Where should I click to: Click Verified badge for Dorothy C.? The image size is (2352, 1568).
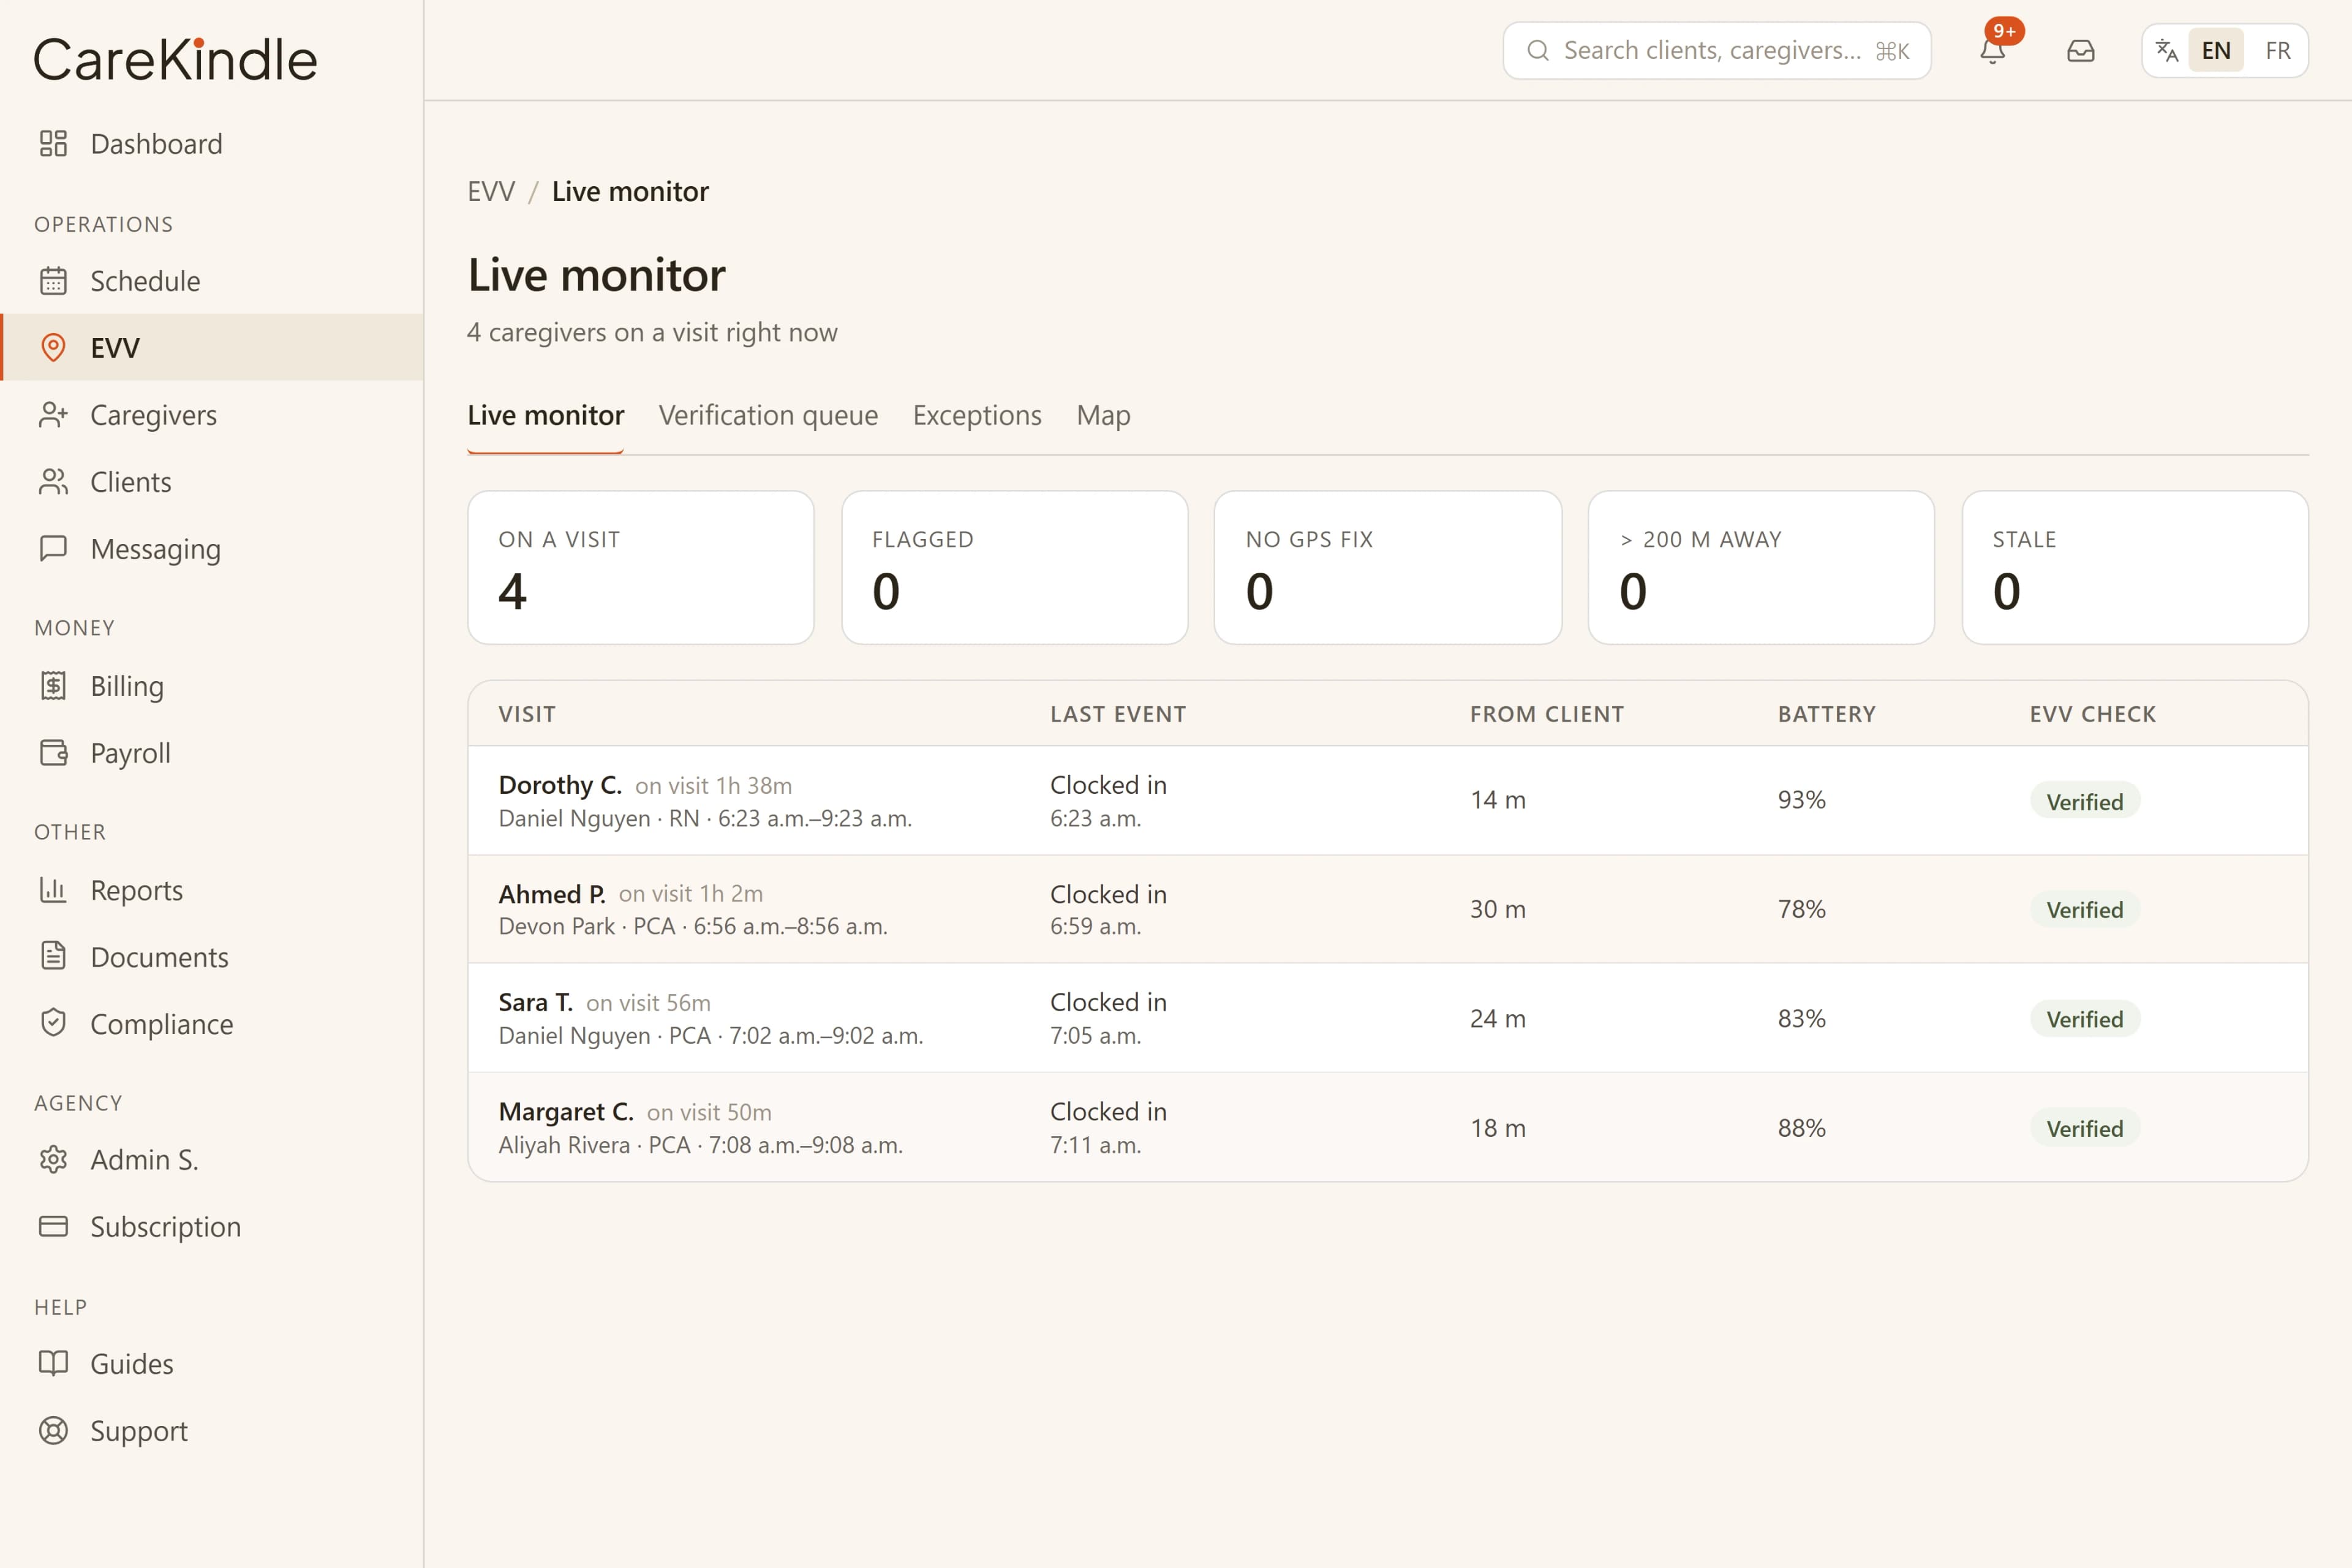tap(2085, 801)
